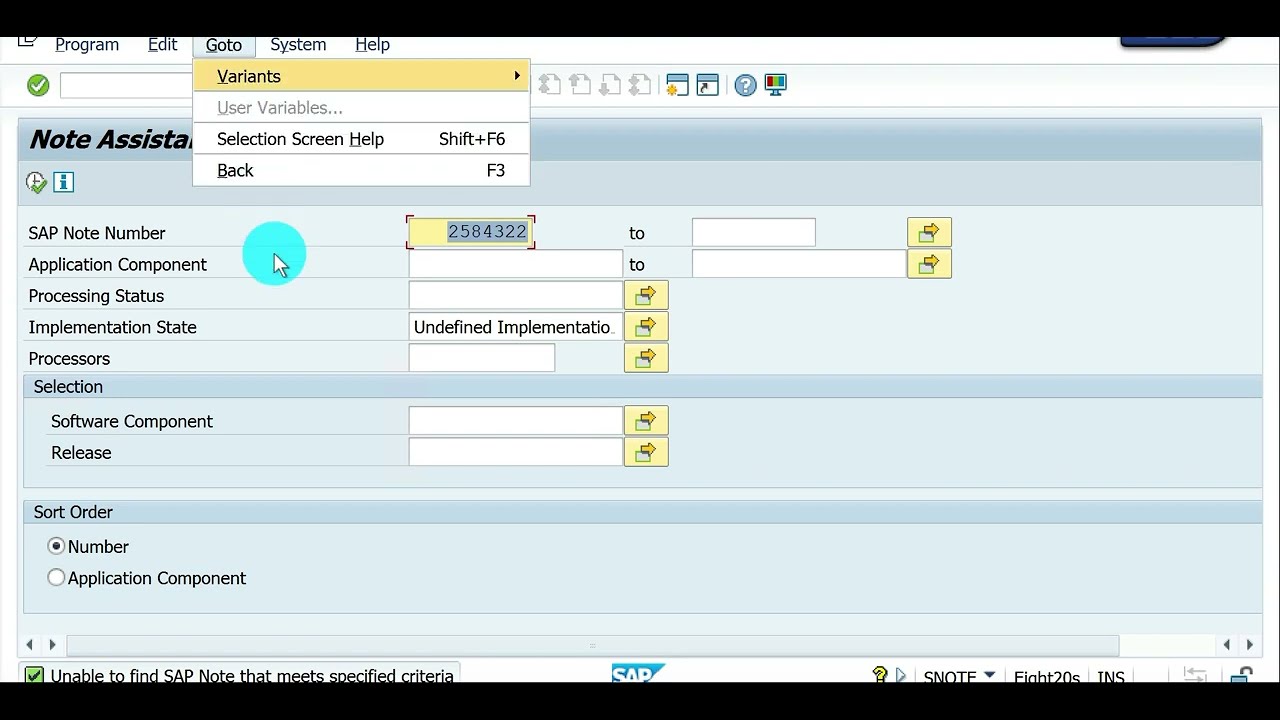
Task: Click the Application Component 'to' field
Action: click(x=799, y=264)
